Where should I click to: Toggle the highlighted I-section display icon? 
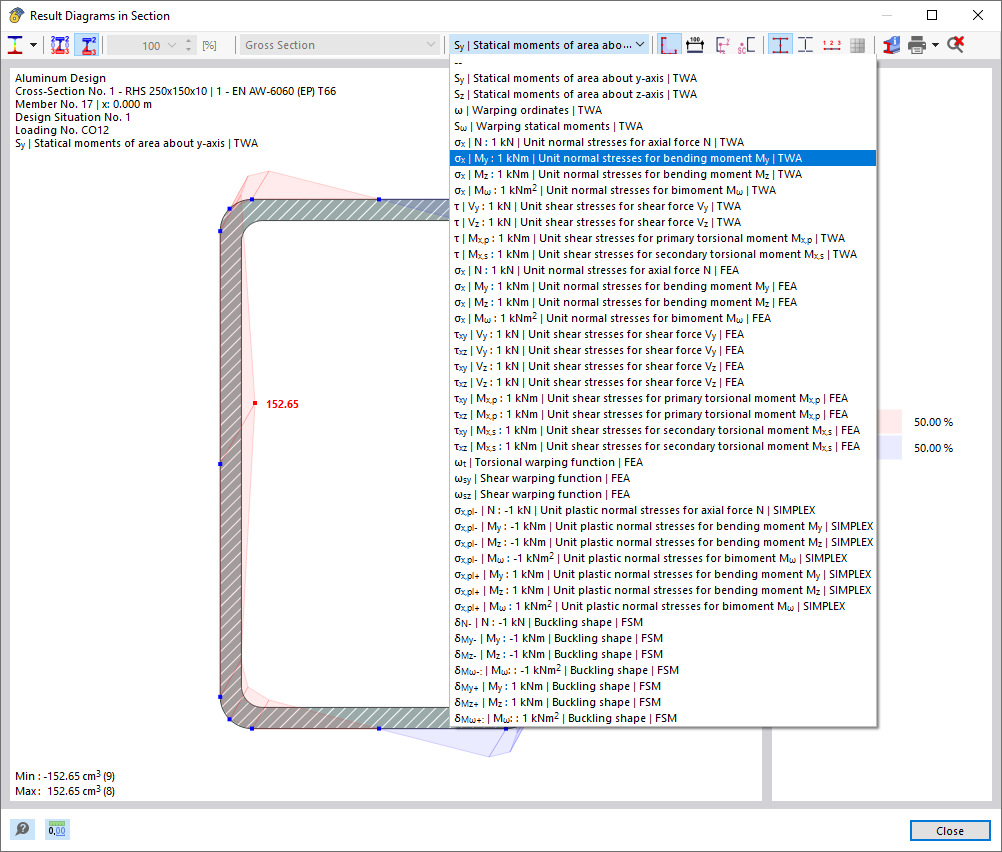click(x=780, y=45)
